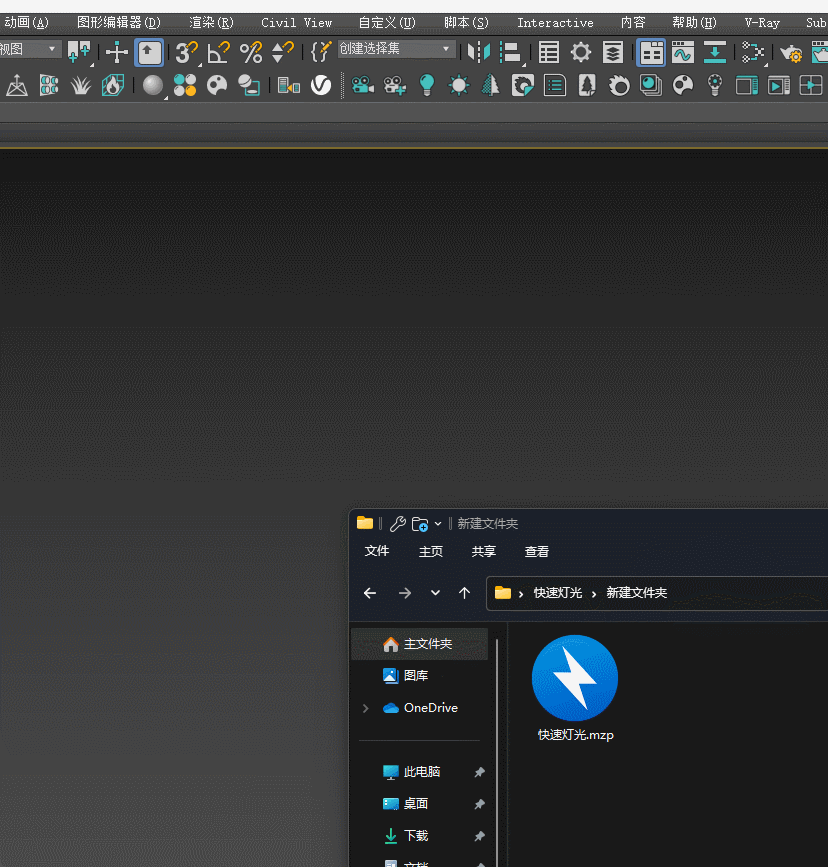Click 快速灯光 in the address path
The image size is (828, 867).
coord(558,593)
